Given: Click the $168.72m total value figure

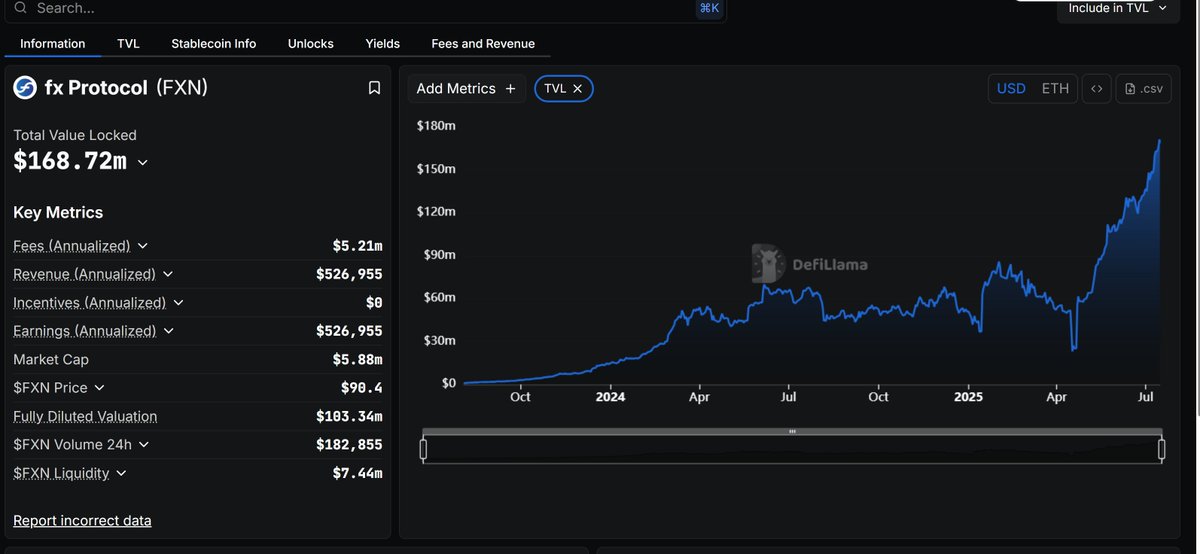Looking at the screenshot, I should click(70, 161).
